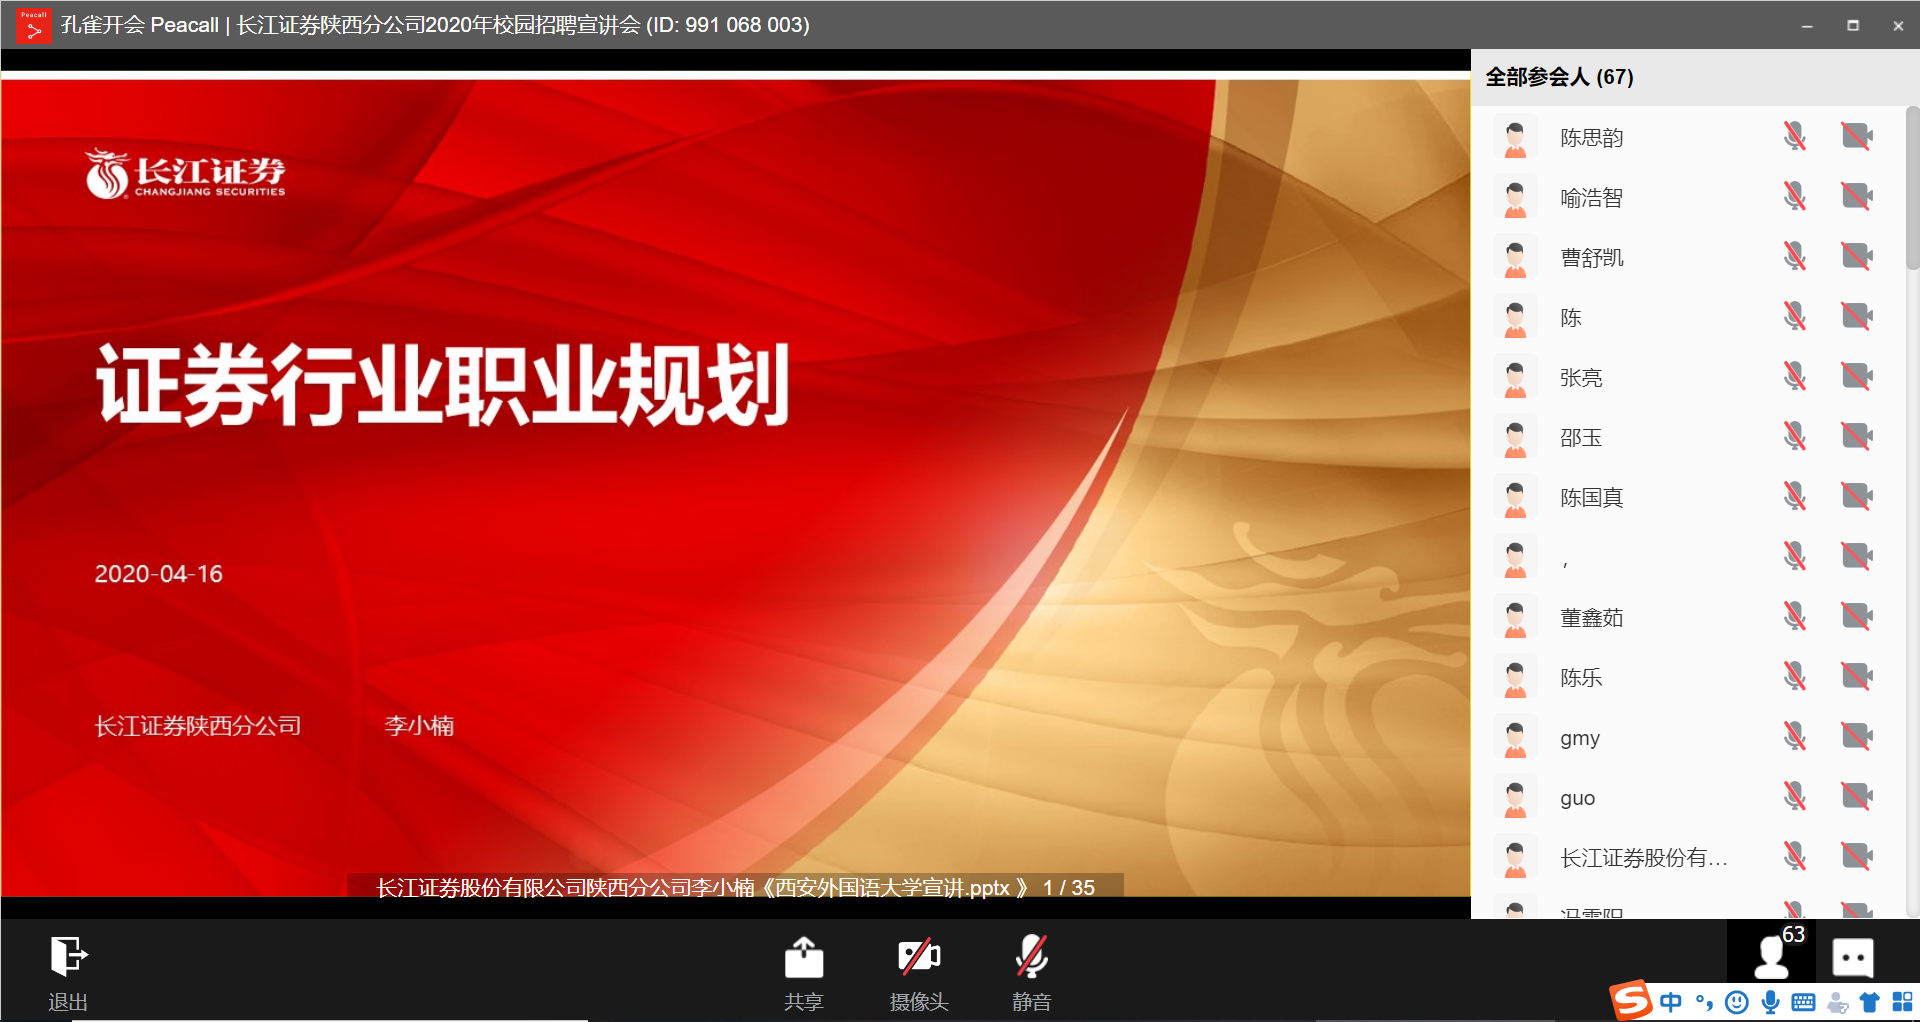Close the Peacall meeting window
1920x1022 pixels.
click(x=1898, y=26)
